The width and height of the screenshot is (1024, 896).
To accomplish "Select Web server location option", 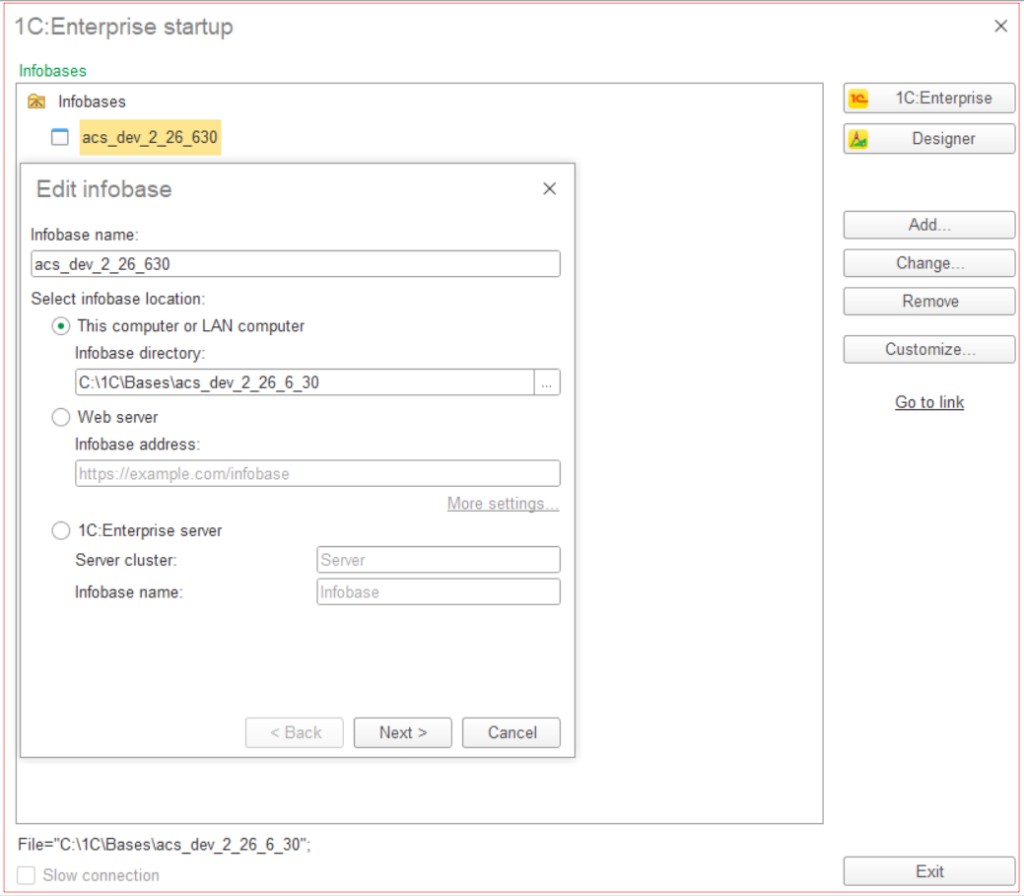I will (61, 417).
